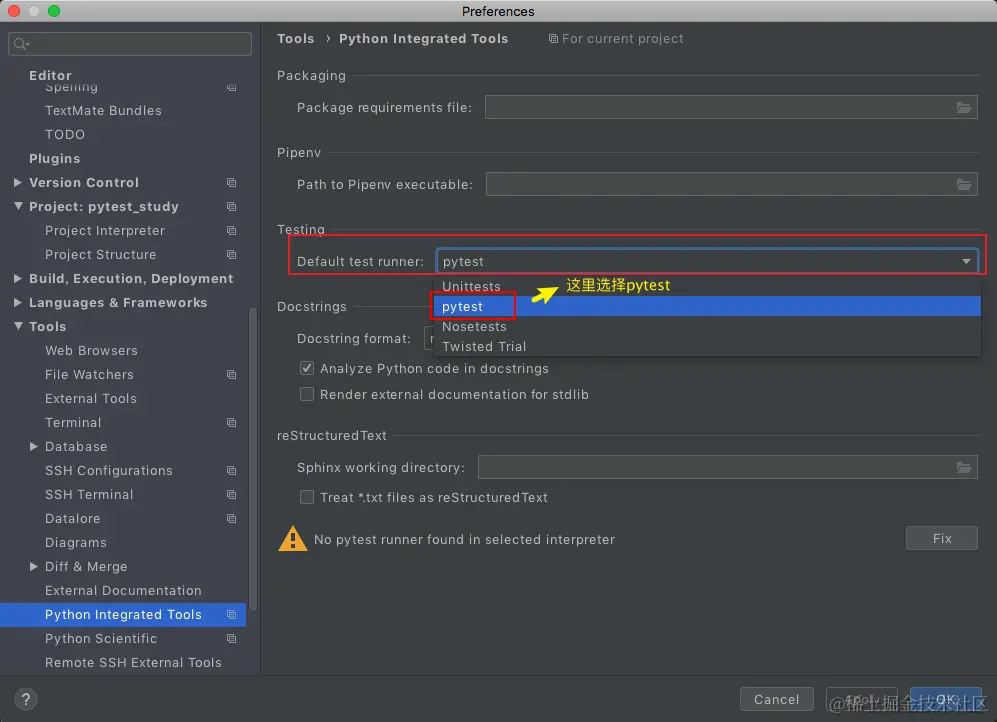Select the Editor section heading

click(50, 75)
